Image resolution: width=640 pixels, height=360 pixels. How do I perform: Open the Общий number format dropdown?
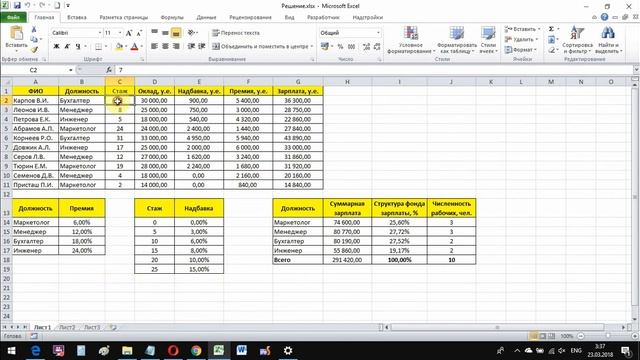point(378,33)
